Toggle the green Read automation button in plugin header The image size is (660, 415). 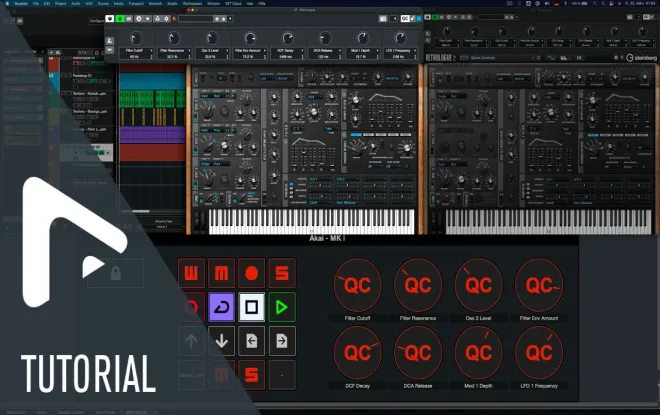tap(121, 19)
